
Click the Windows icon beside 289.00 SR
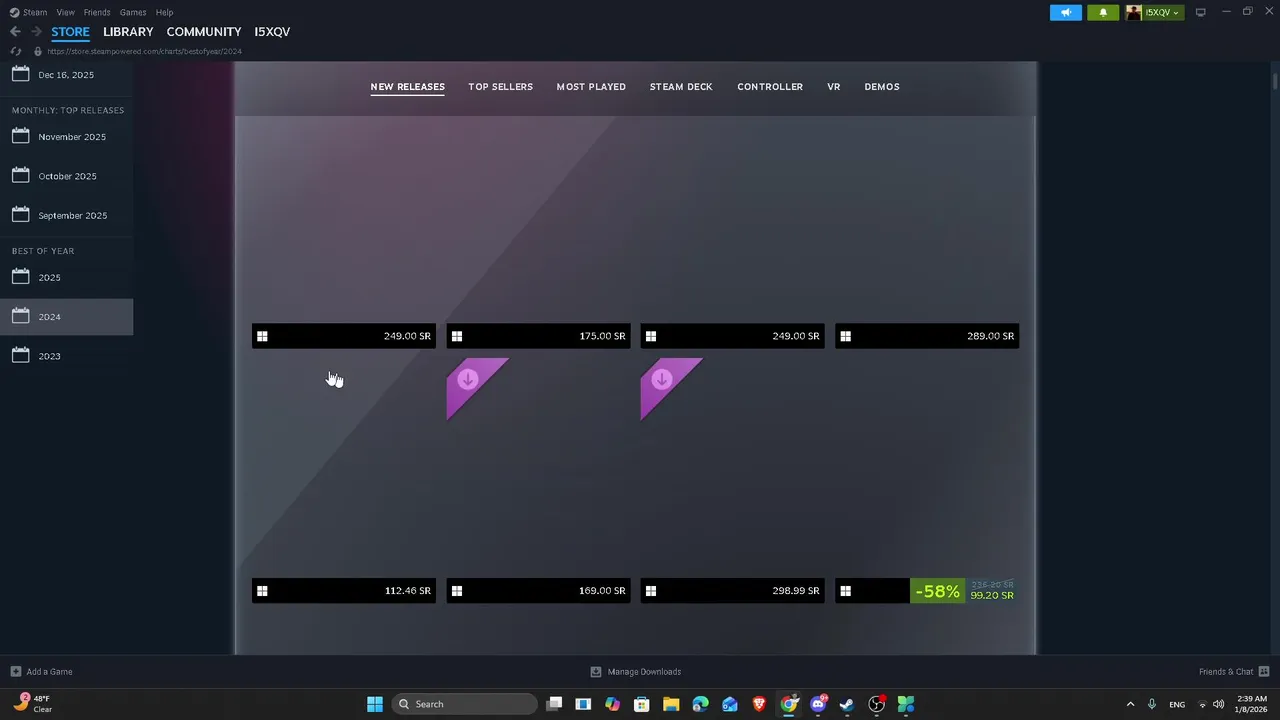point(845,336)
